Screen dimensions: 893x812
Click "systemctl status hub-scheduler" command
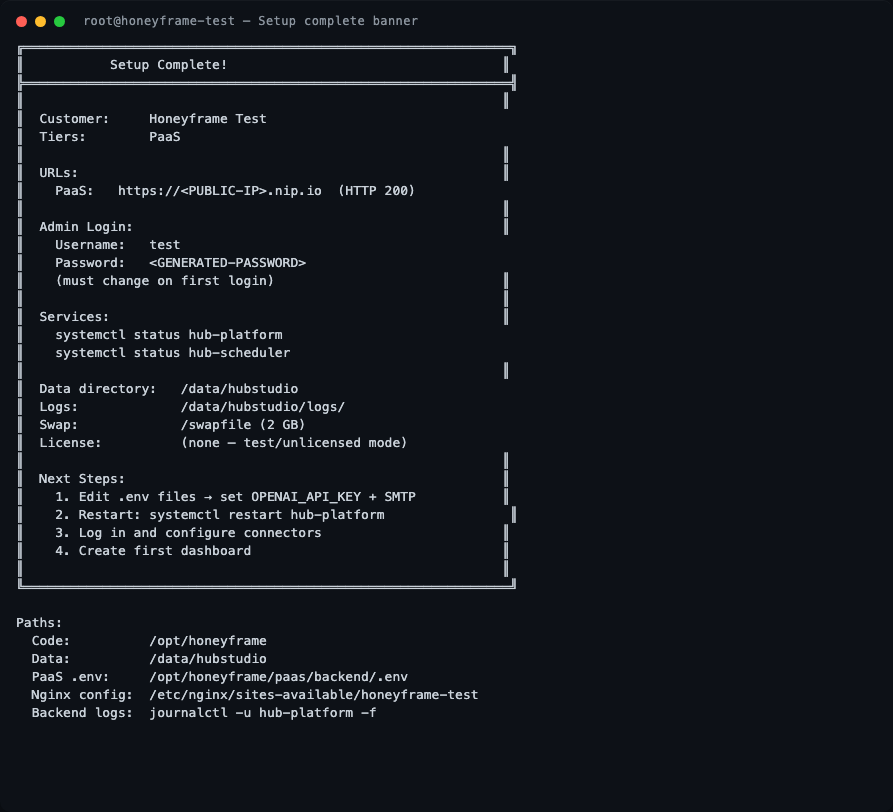coord(172,353)
